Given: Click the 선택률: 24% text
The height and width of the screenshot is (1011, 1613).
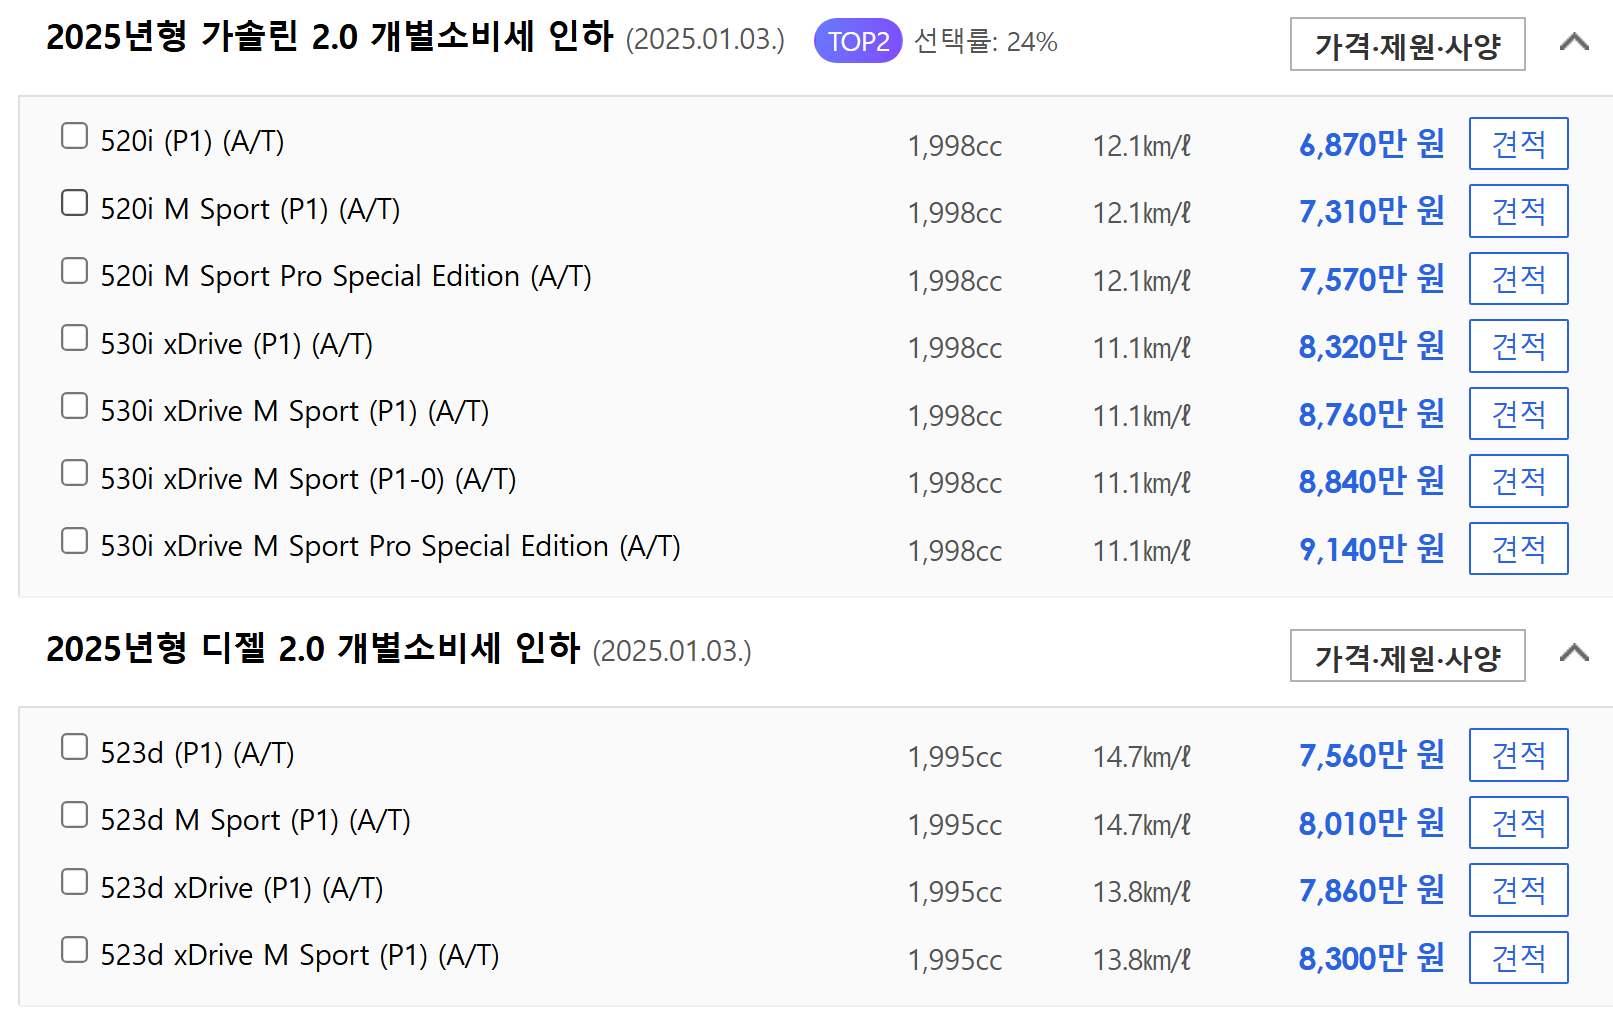Looking at the screenshot, I should [x=986, y=42].
